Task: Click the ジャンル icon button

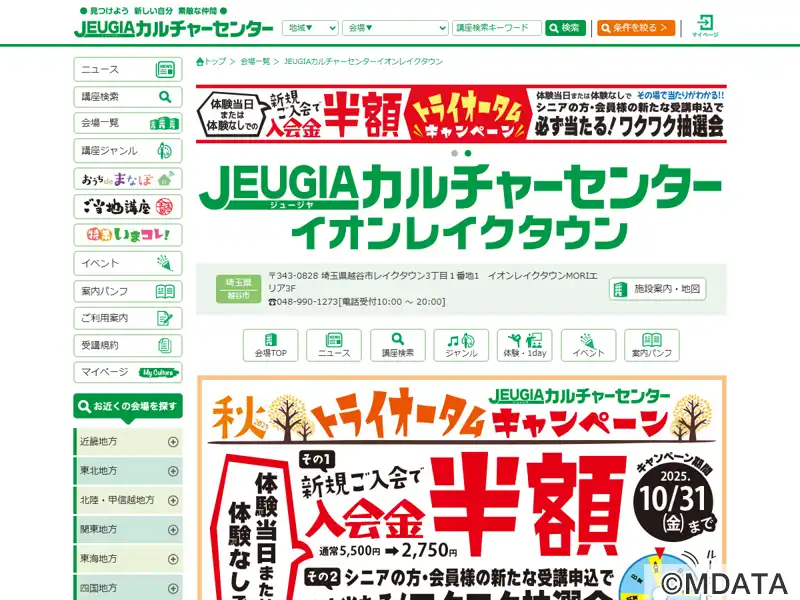Action: pyautogui.click(x=461, y=345)
